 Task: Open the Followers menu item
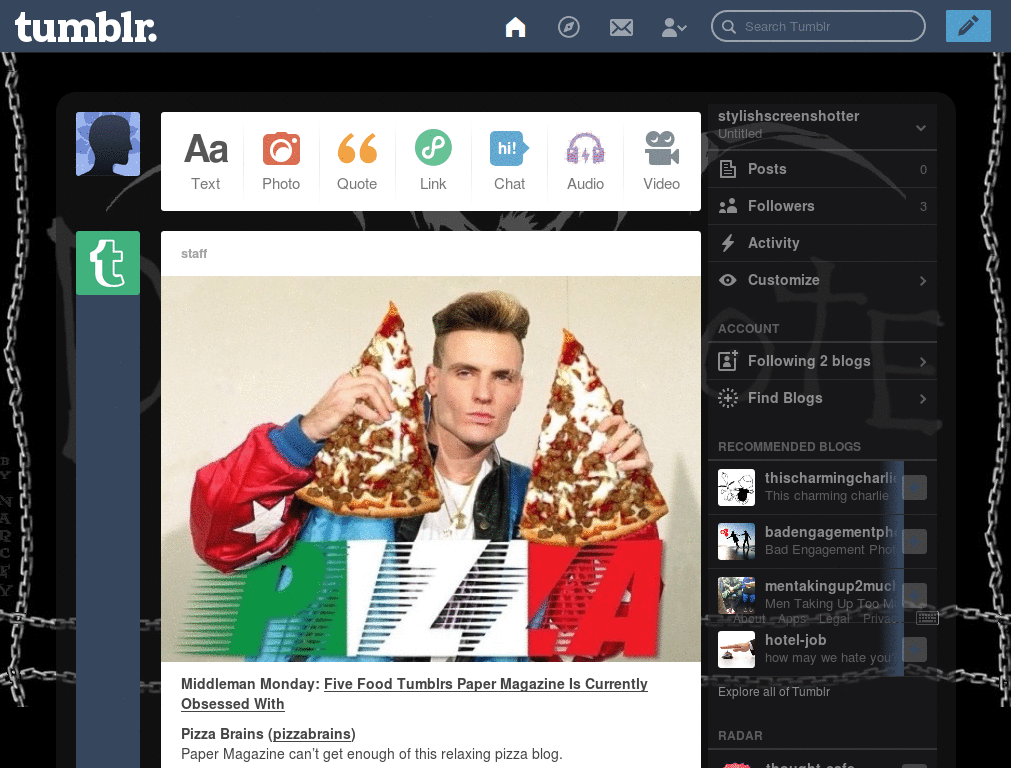[822, 206]
